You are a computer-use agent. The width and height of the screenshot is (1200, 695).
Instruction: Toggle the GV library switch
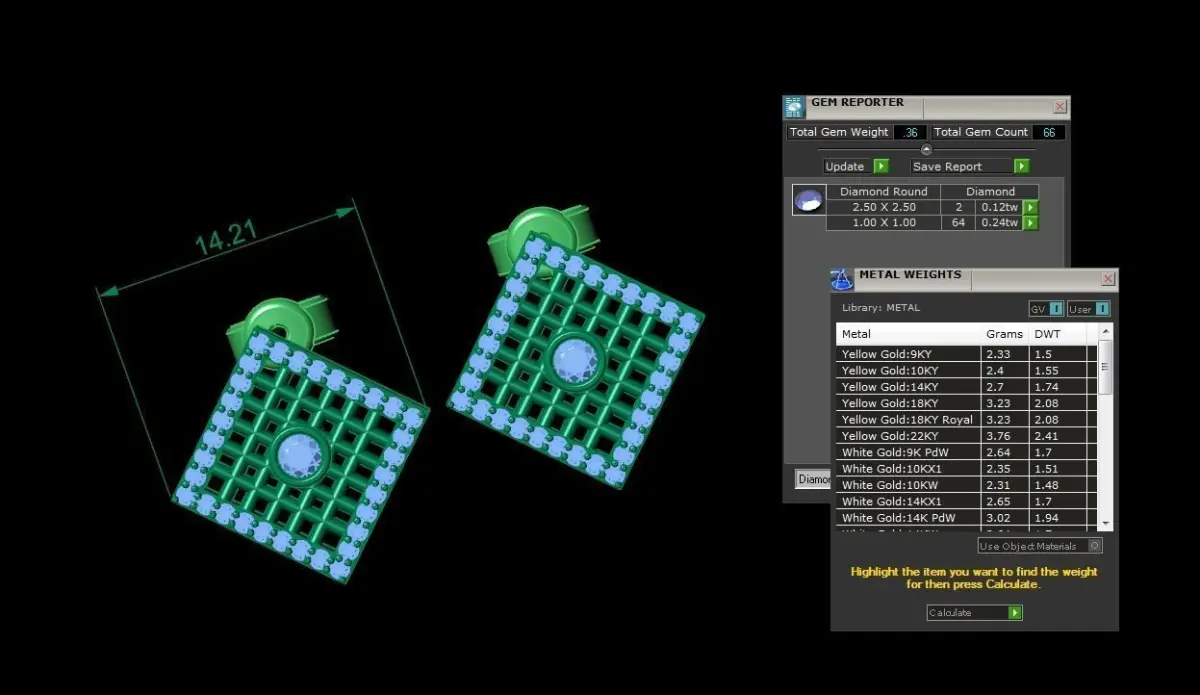(x=1046, y=309)
